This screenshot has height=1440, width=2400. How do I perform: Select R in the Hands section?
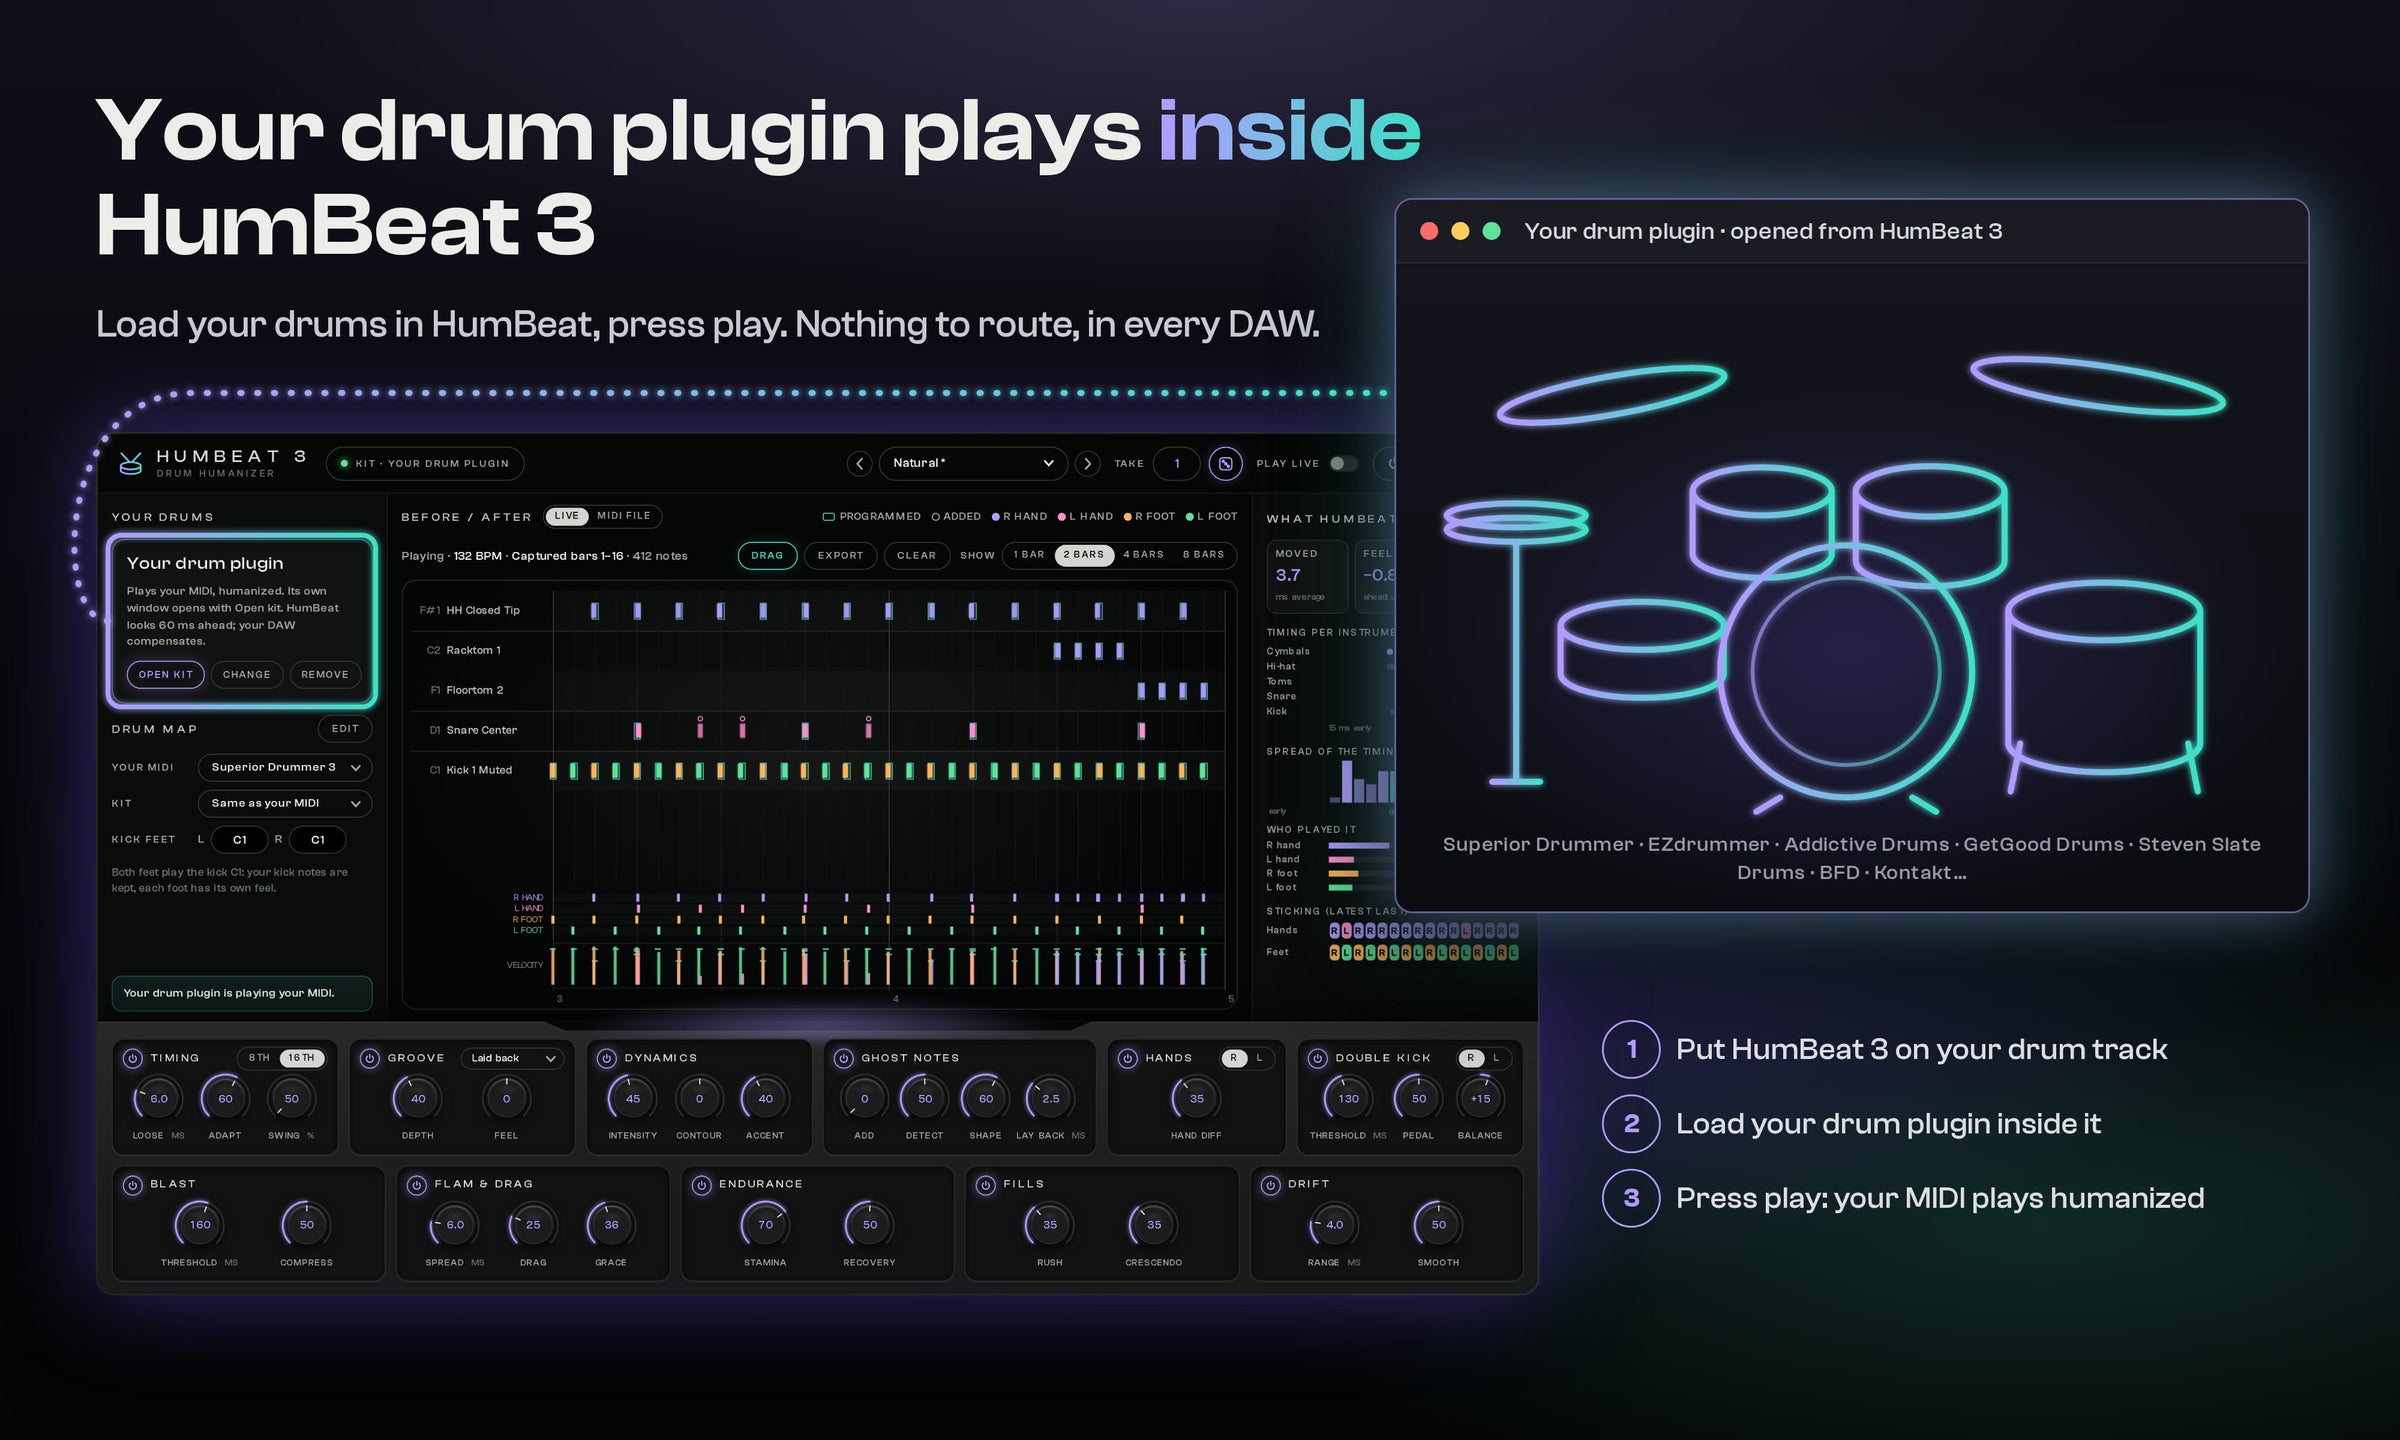1234,1058
